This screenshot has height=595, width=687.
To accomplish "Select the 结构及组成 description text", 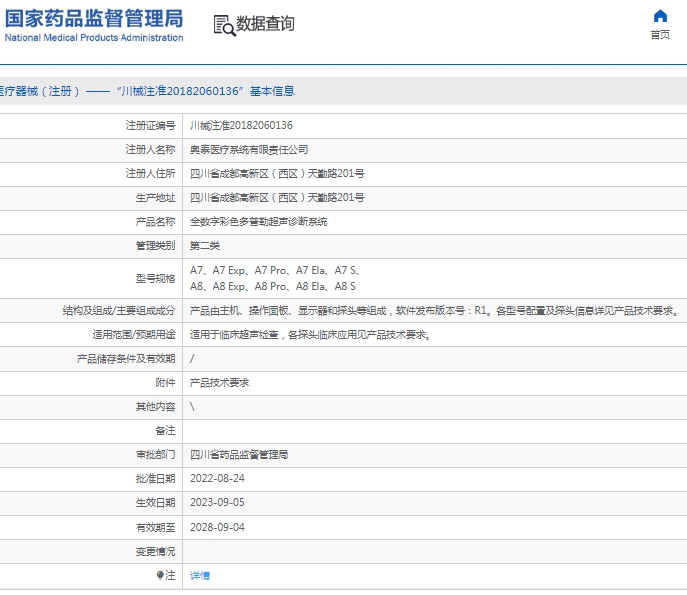I will coord(435,311).
